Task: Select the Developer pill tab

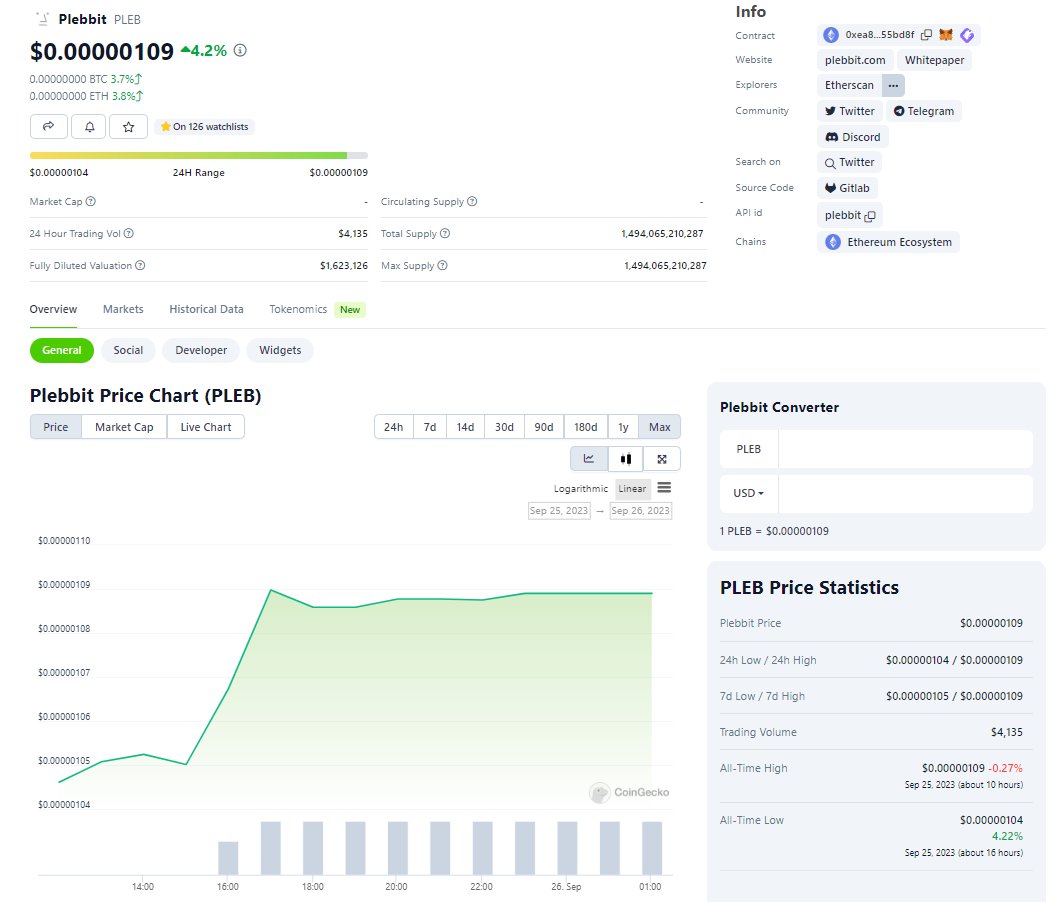Action: pos(201,350)
